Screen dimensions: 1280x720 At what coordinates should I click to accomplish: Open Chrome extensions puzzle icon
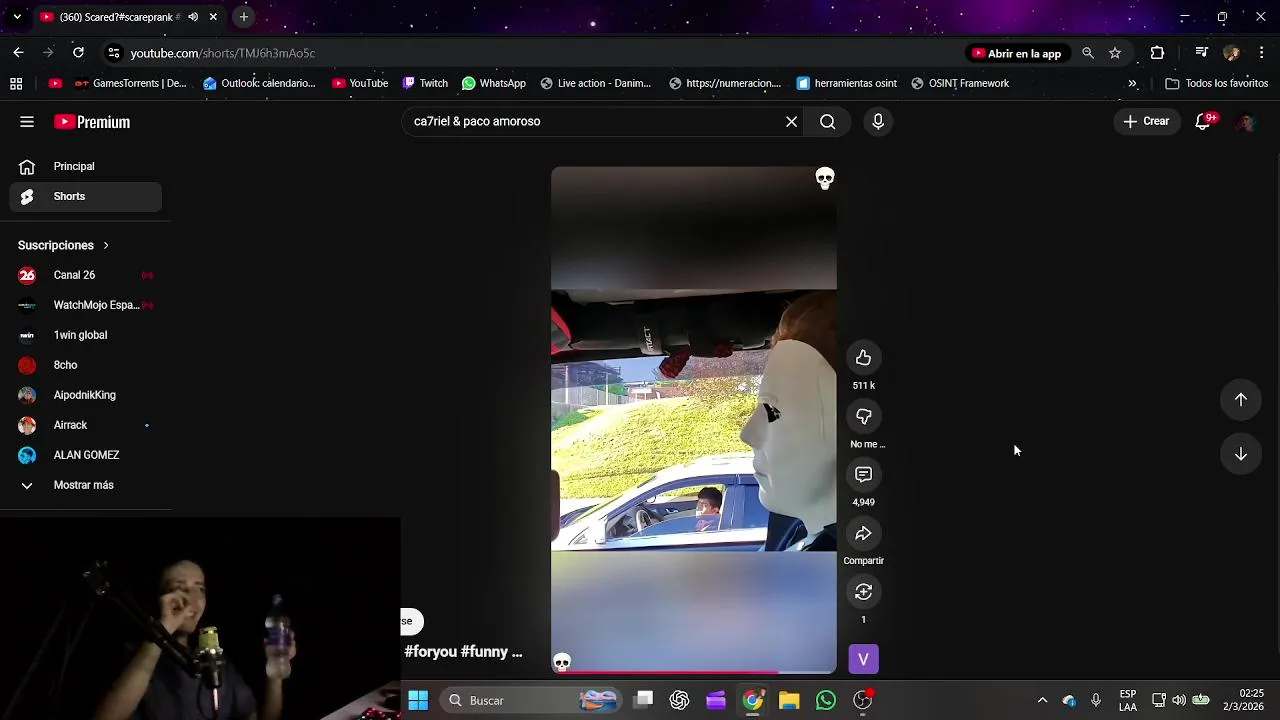[1157, 53]
